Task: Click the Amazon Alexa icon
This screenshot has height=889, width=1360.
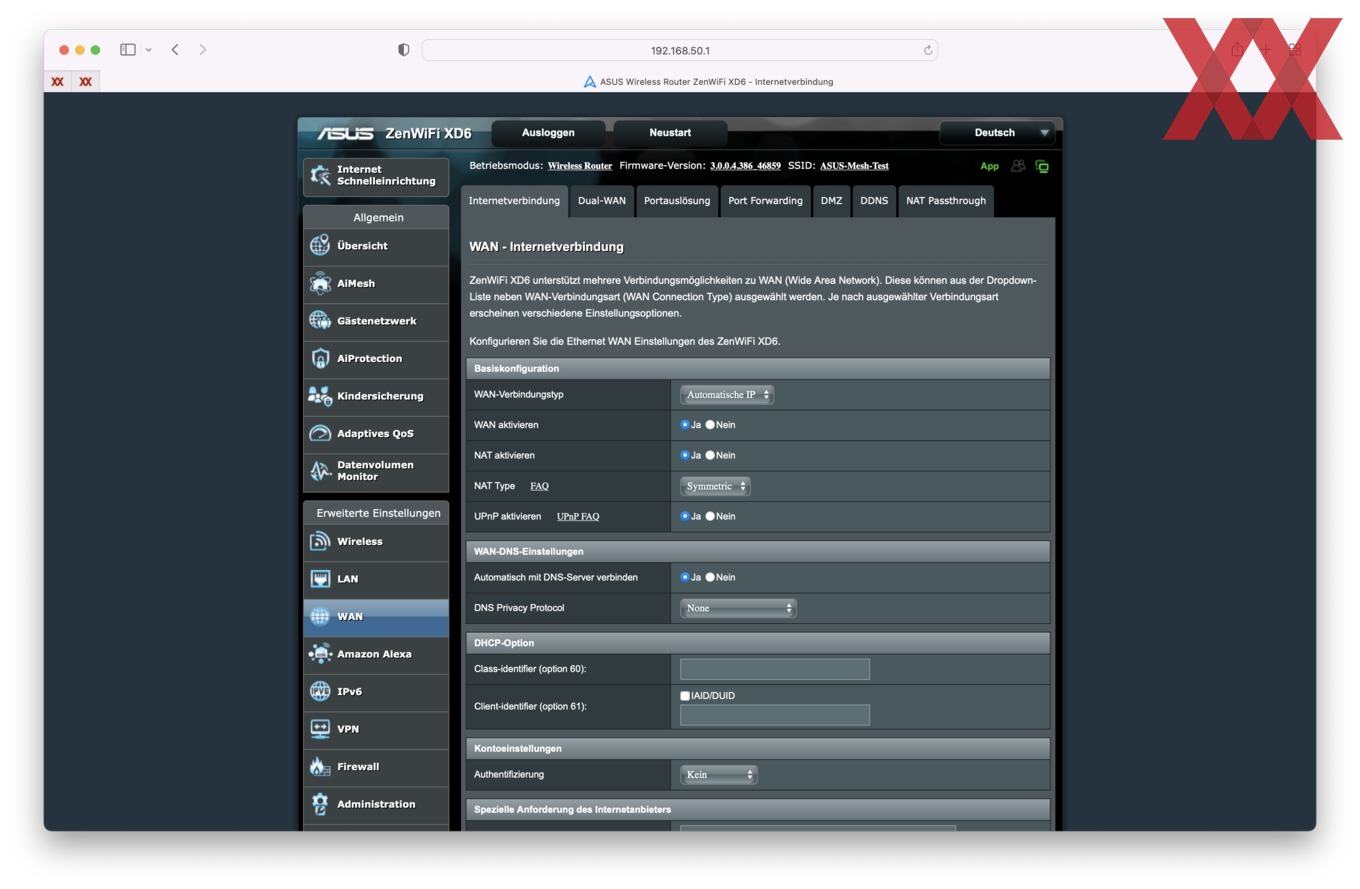Action: (x=320, y=654)
